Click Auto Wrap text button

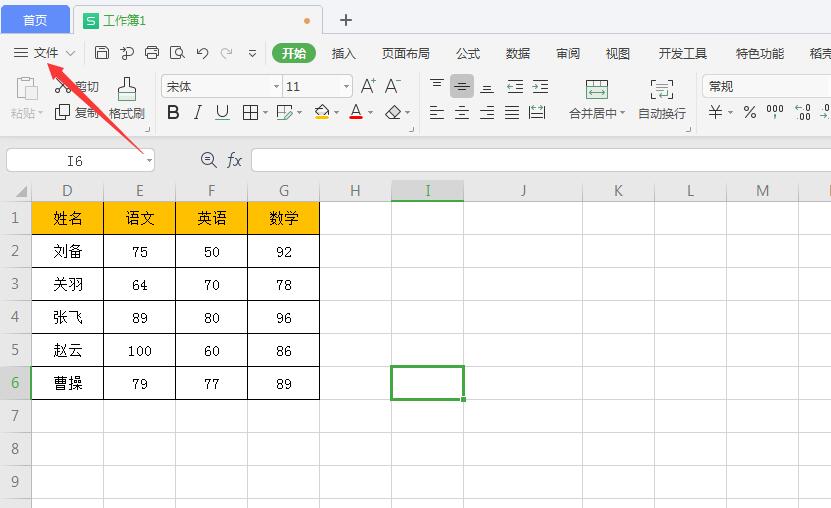pos(662,99)
